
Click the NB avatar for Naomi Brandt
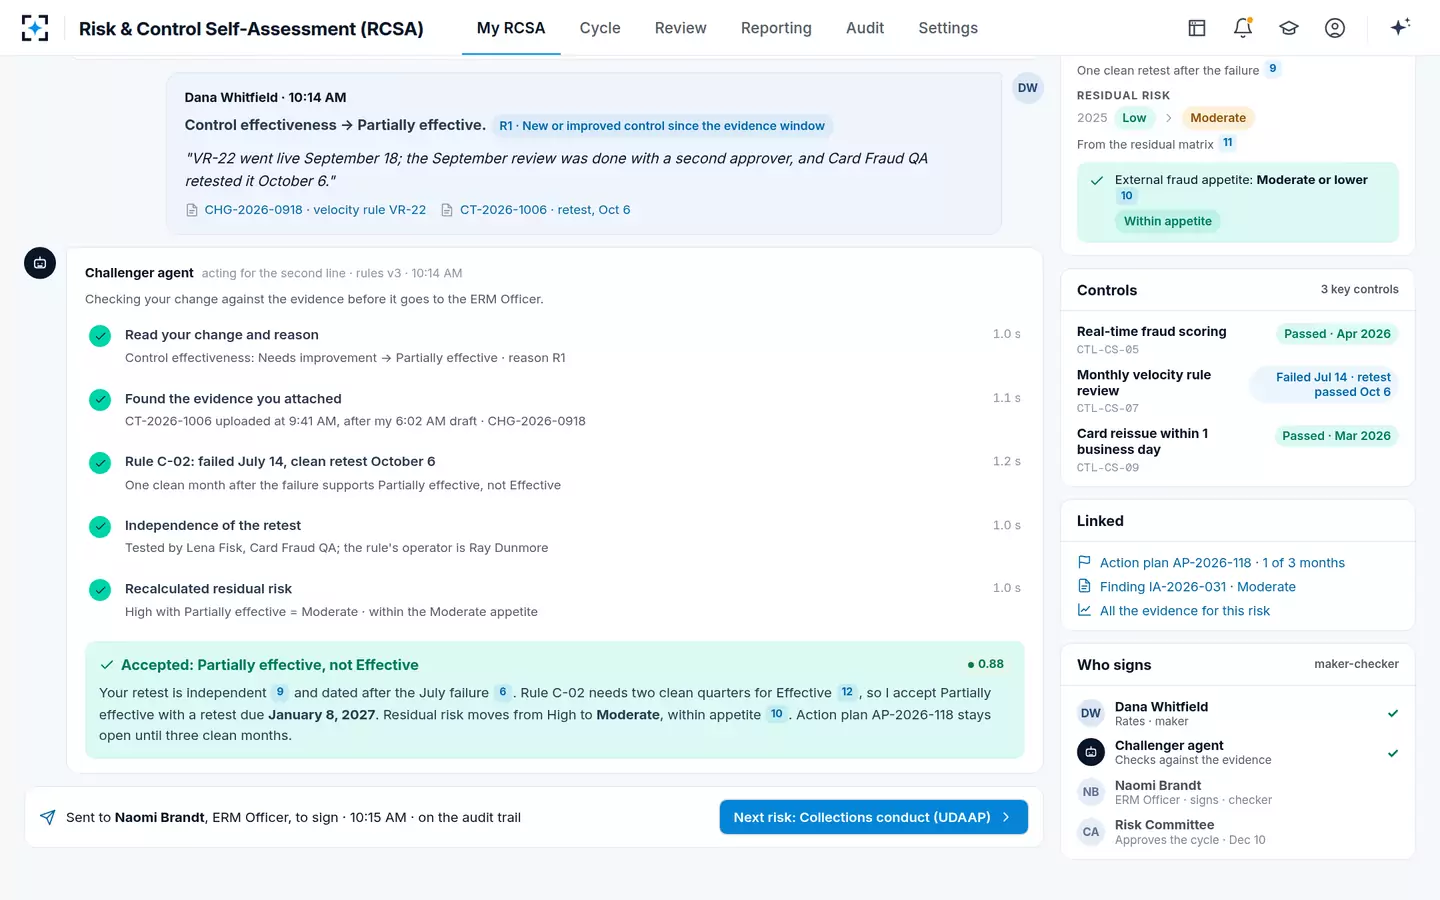[1091, 792]
